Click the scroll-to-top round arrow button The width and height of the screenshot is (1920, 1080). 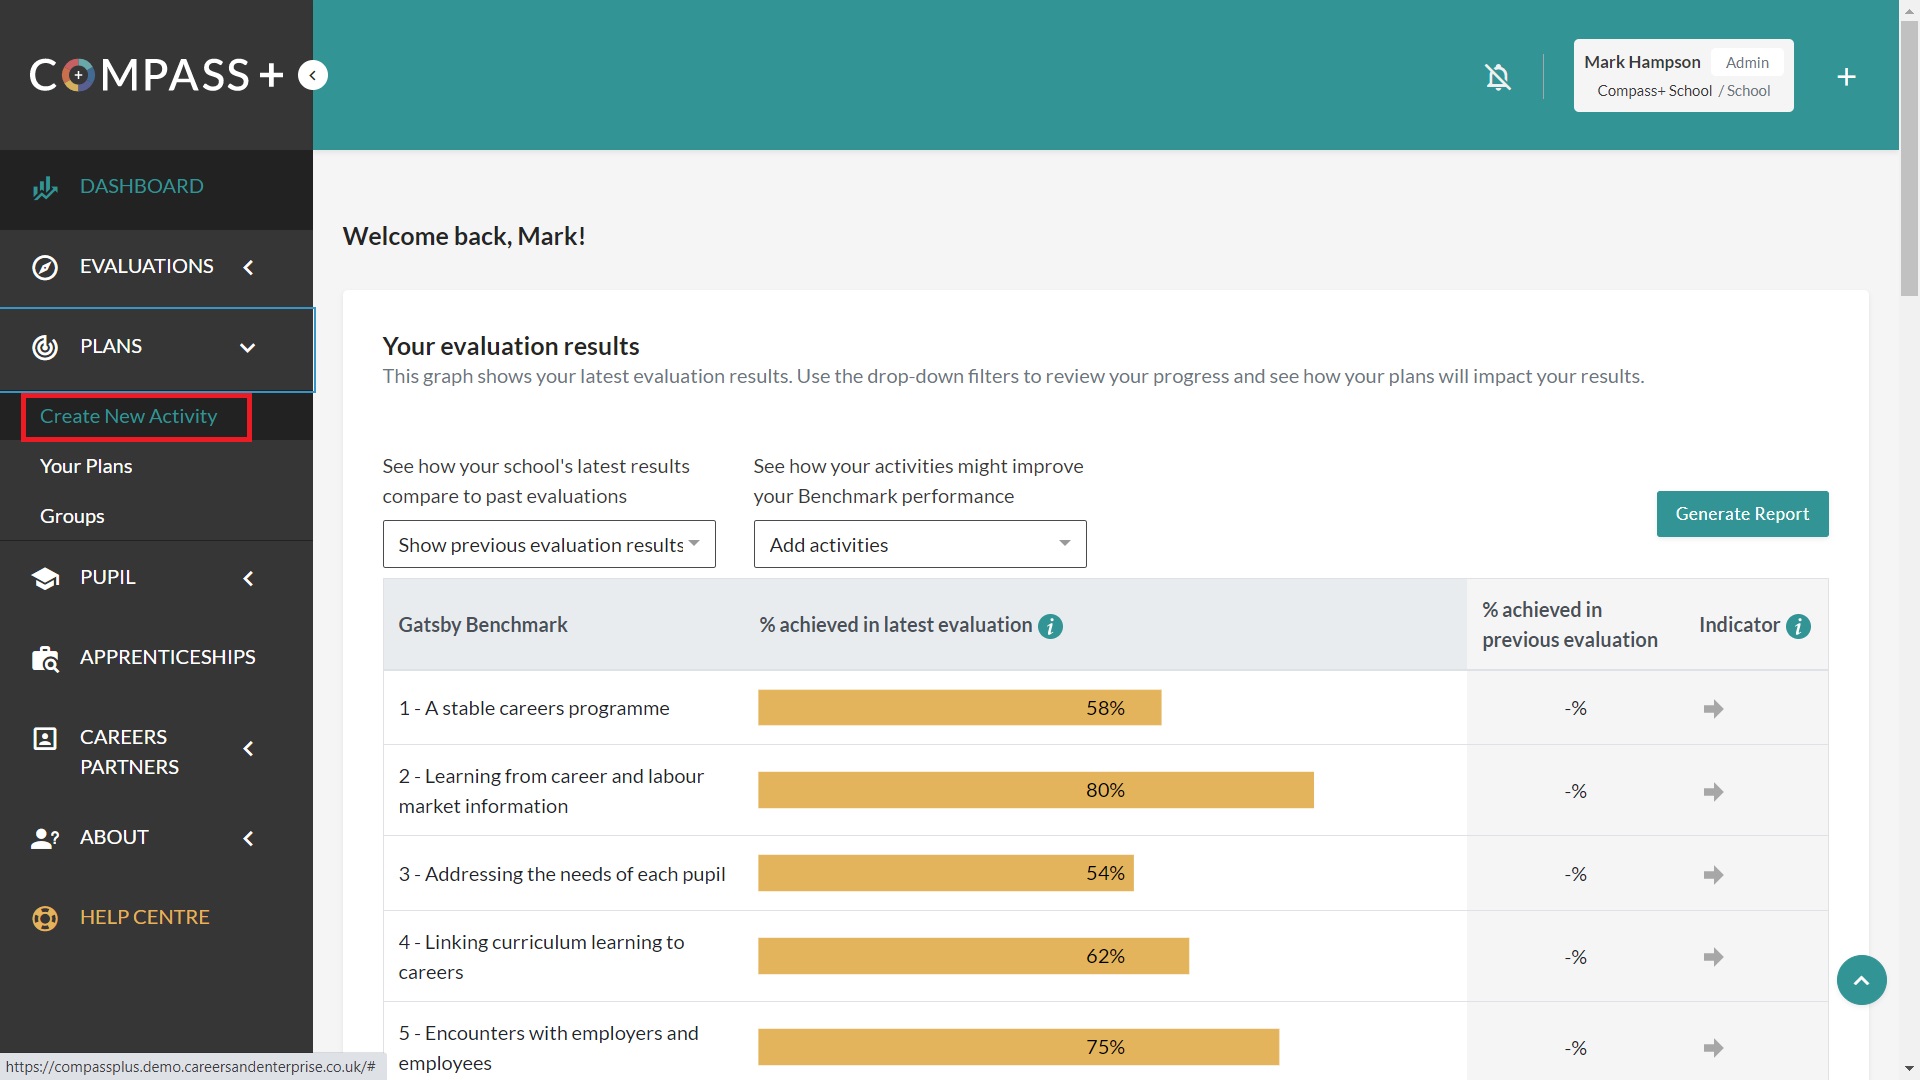pyautogui.click(x=1861, y=980)
